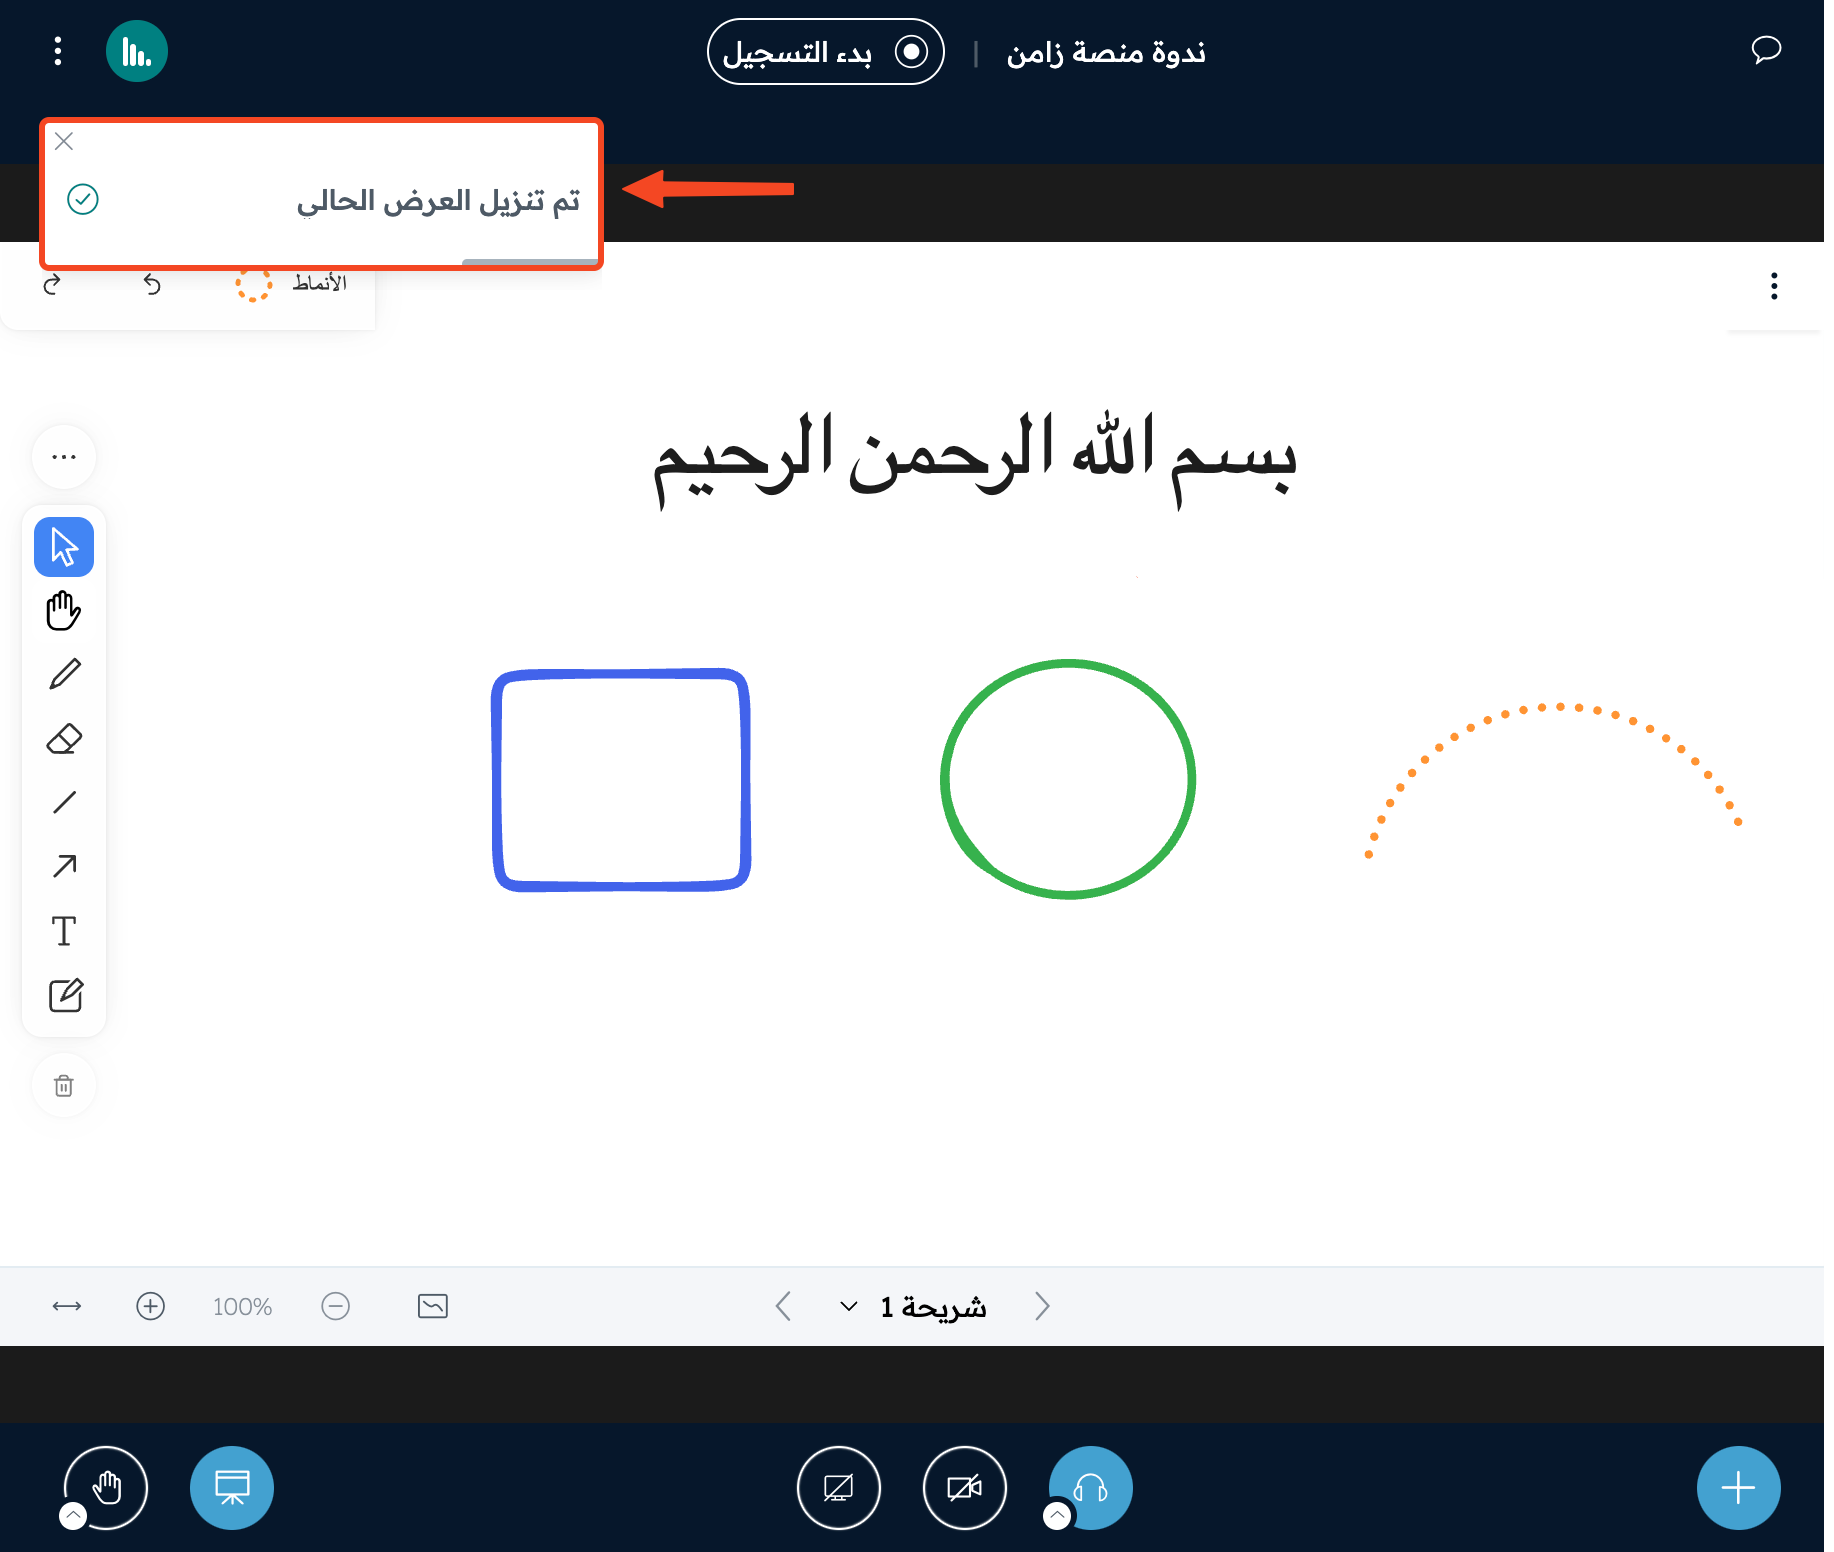This screenshot has height=1552, width=1834.
Task: Select the hand pan tool
Action: tap(64, 611)
